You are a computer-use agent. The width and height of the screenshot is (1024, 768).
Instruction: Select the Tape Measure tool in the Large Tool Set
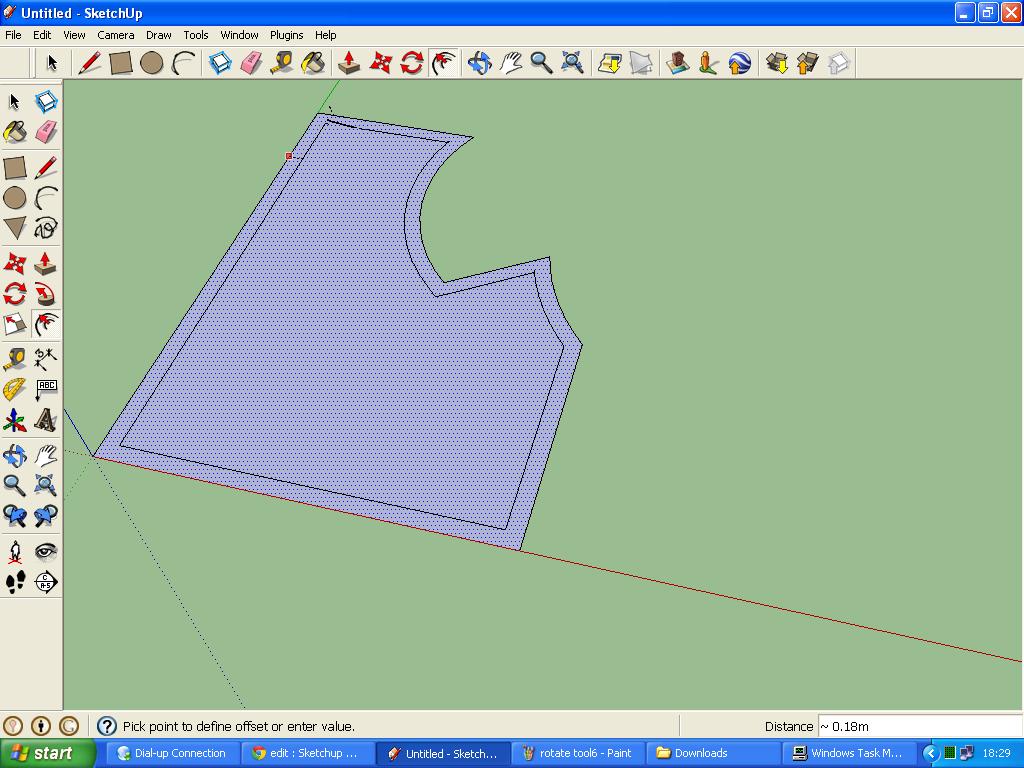pyautogui.click(x=15, y=359)
